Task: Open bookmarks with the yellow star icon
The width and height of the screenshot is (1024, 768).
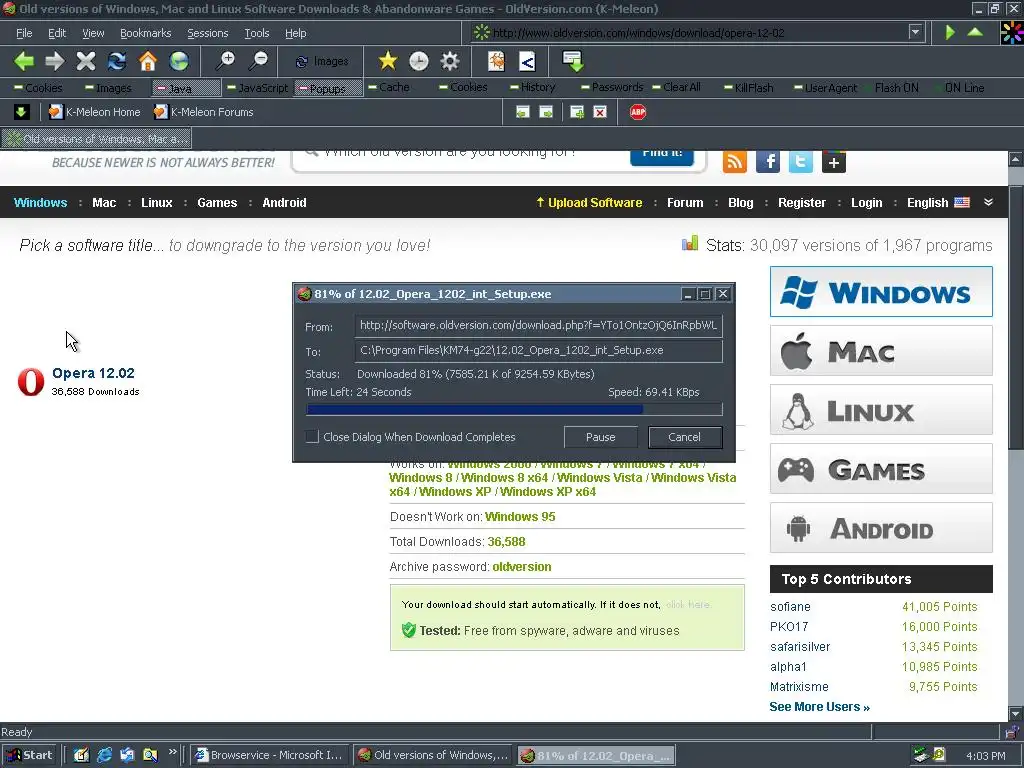Action: tap(388, 61)
